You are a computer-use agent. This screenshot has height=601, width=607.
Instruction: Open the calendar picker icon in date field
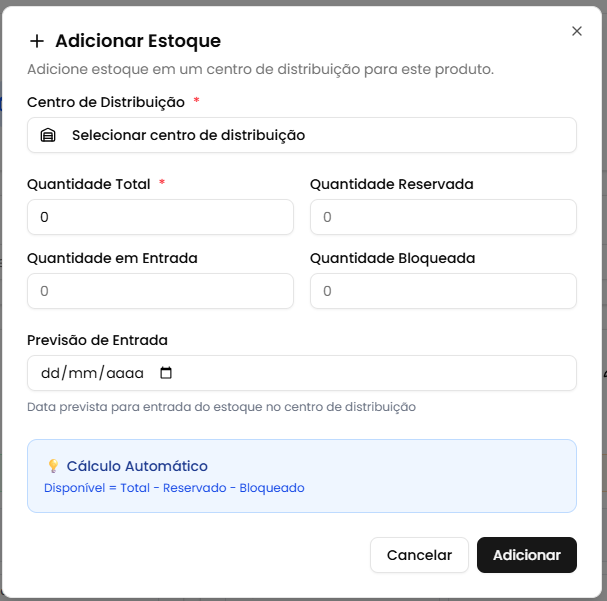tap(166, 373)
